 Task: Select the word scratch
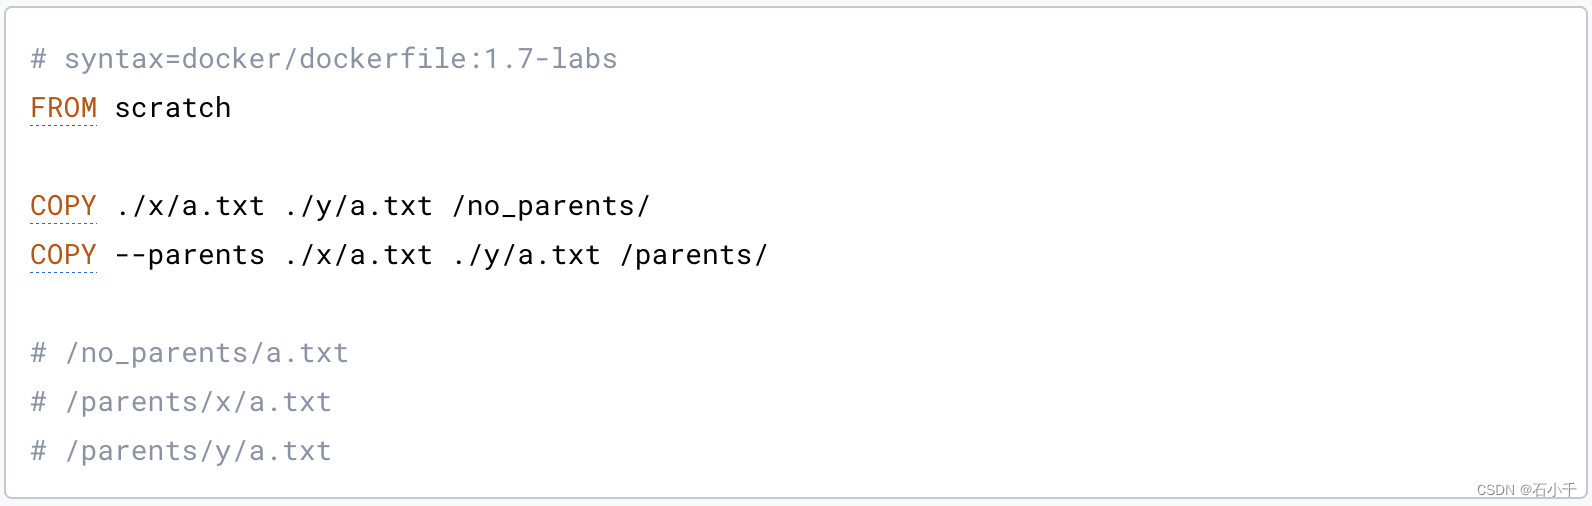[x=173, y=108]
